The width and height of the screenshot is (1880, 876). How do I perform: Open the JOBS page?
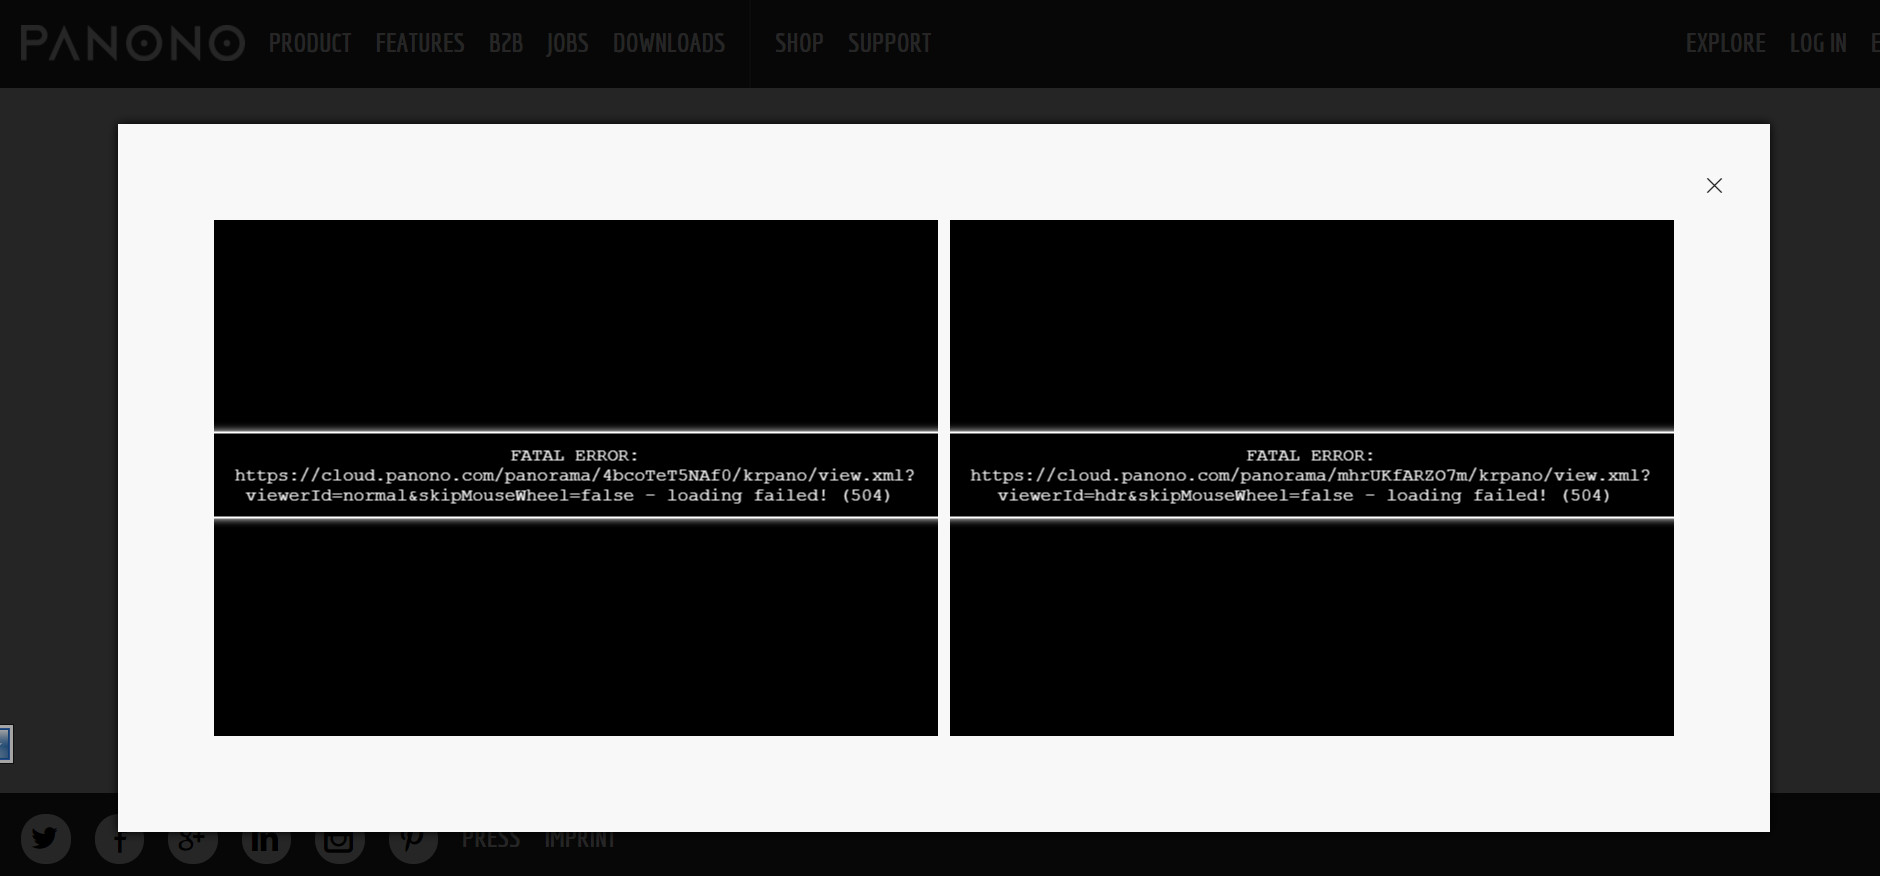point(567,44)
